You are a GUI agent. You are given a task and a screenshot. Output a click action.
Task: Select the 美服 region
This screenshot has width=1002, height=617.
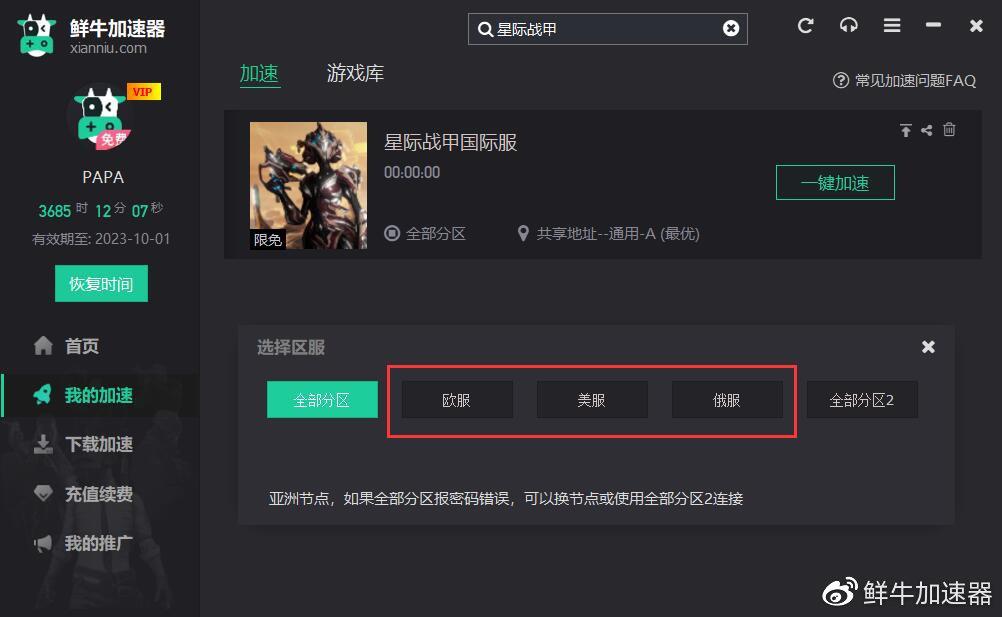592,400
